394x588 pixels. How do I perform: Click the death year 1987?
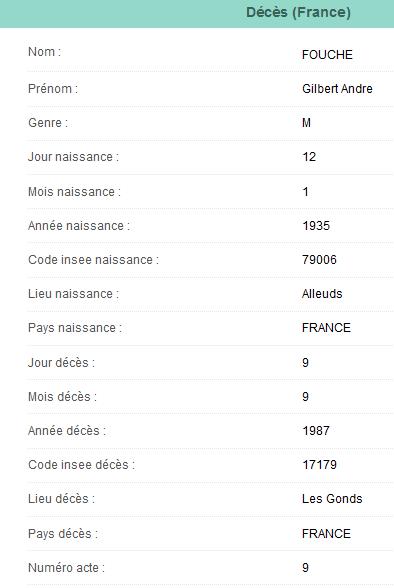[316, 431]
